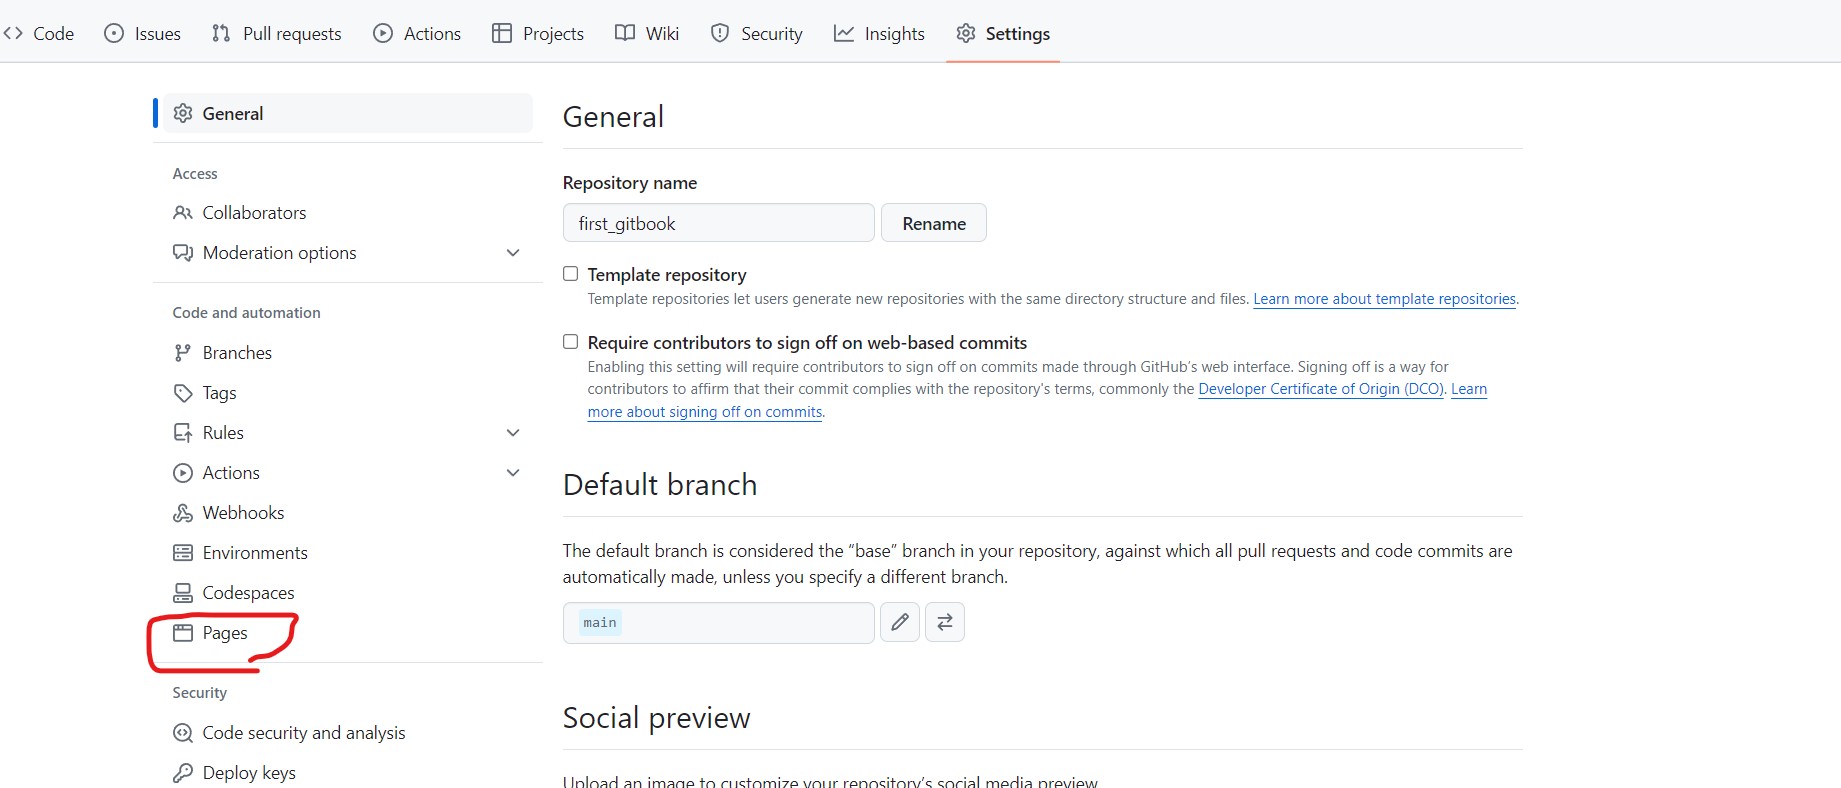Click the Repository name input field
This screenshot has width=1841, height=788.
[719, 223]
